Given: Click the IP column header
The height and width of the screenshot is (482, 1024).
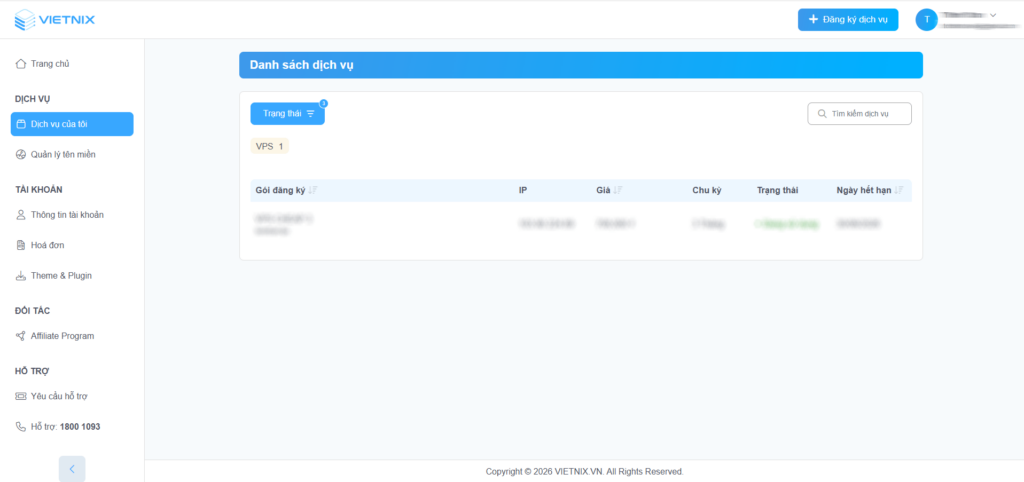Looking at the screenshot, I should click(x=523, y=190).
